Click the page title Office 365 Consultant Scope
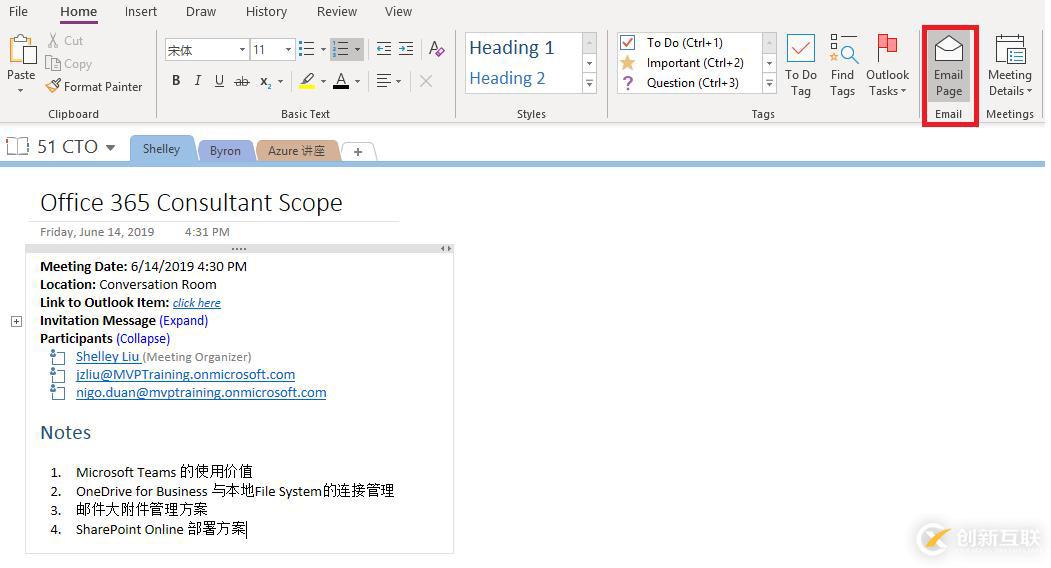Screen dimensions: 1051x568 (192, 203)
